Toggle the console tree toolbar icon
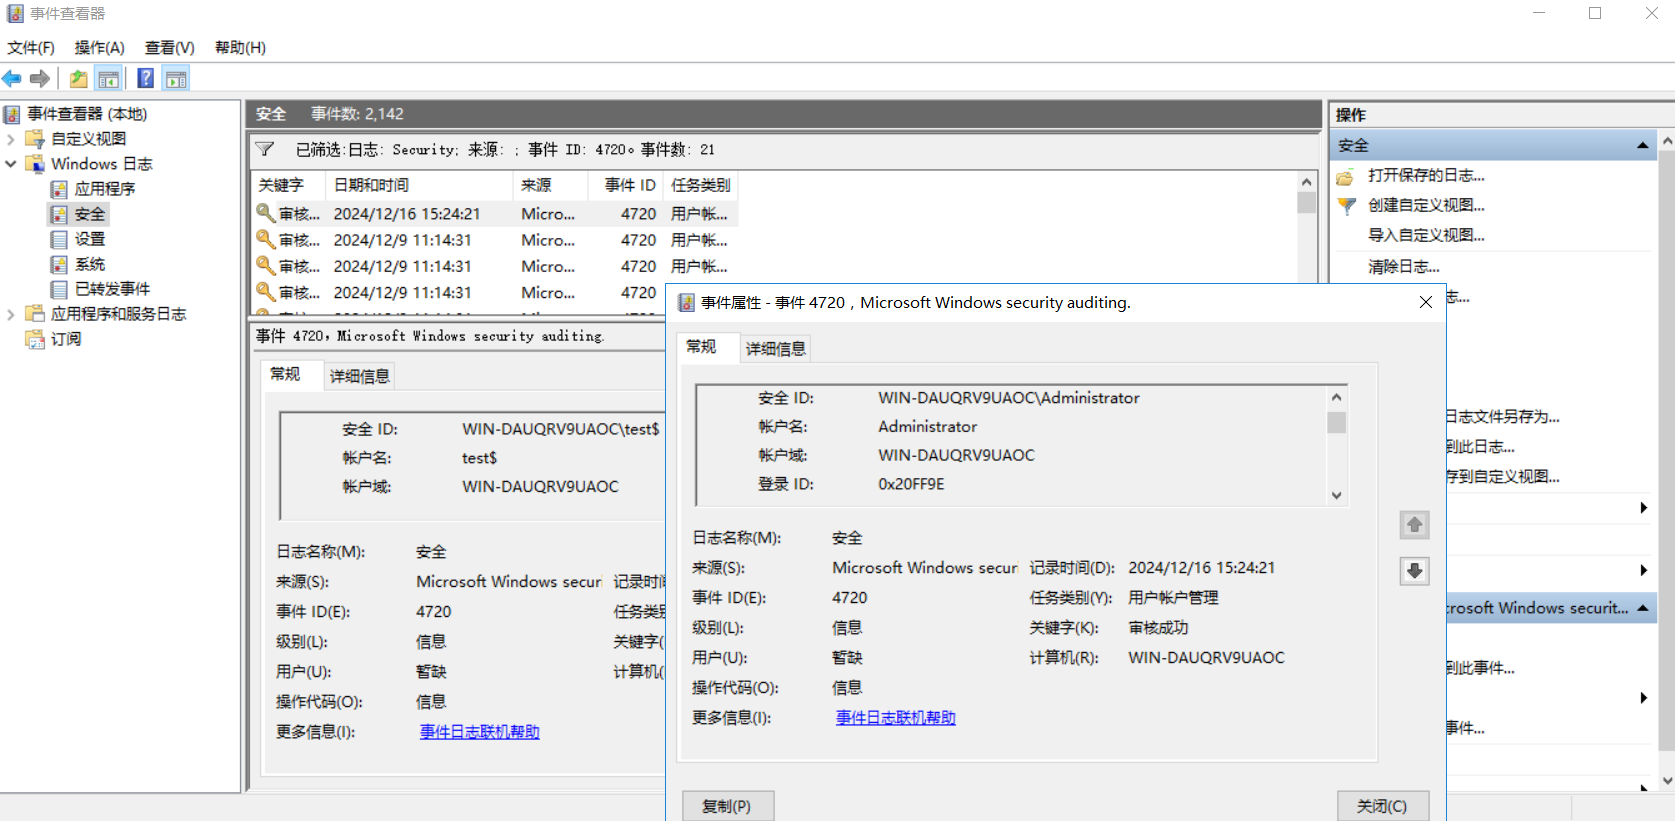The image size is (1675, 821). click(108, 79)
